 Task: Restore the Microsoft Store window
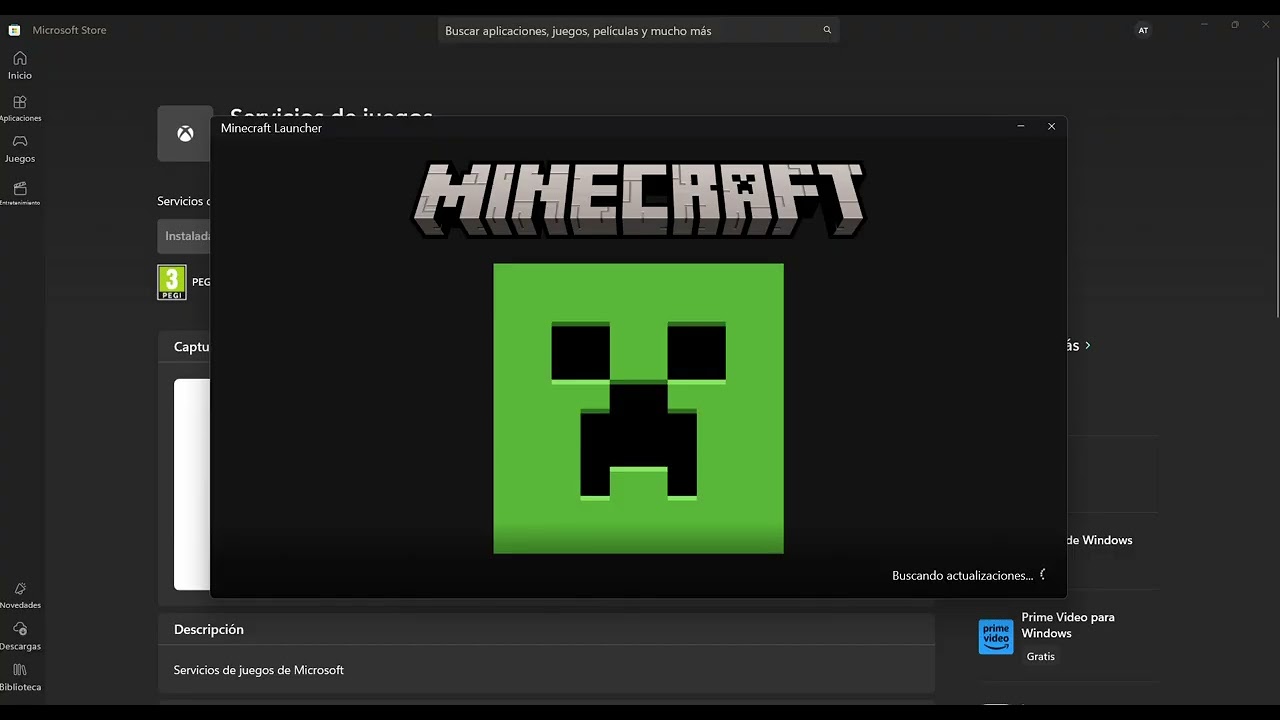pos(1235,25)
